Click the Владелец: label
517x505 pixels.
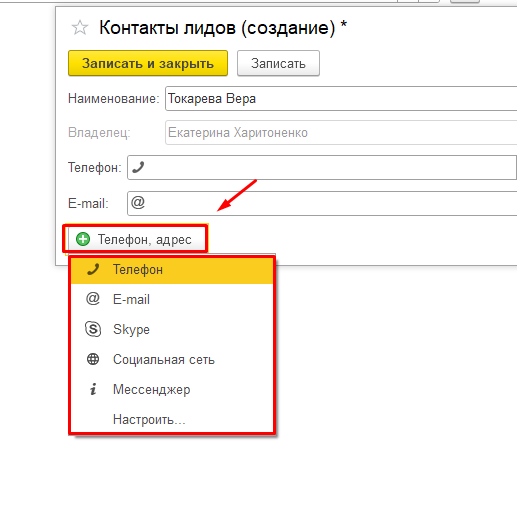coord(99,133)
